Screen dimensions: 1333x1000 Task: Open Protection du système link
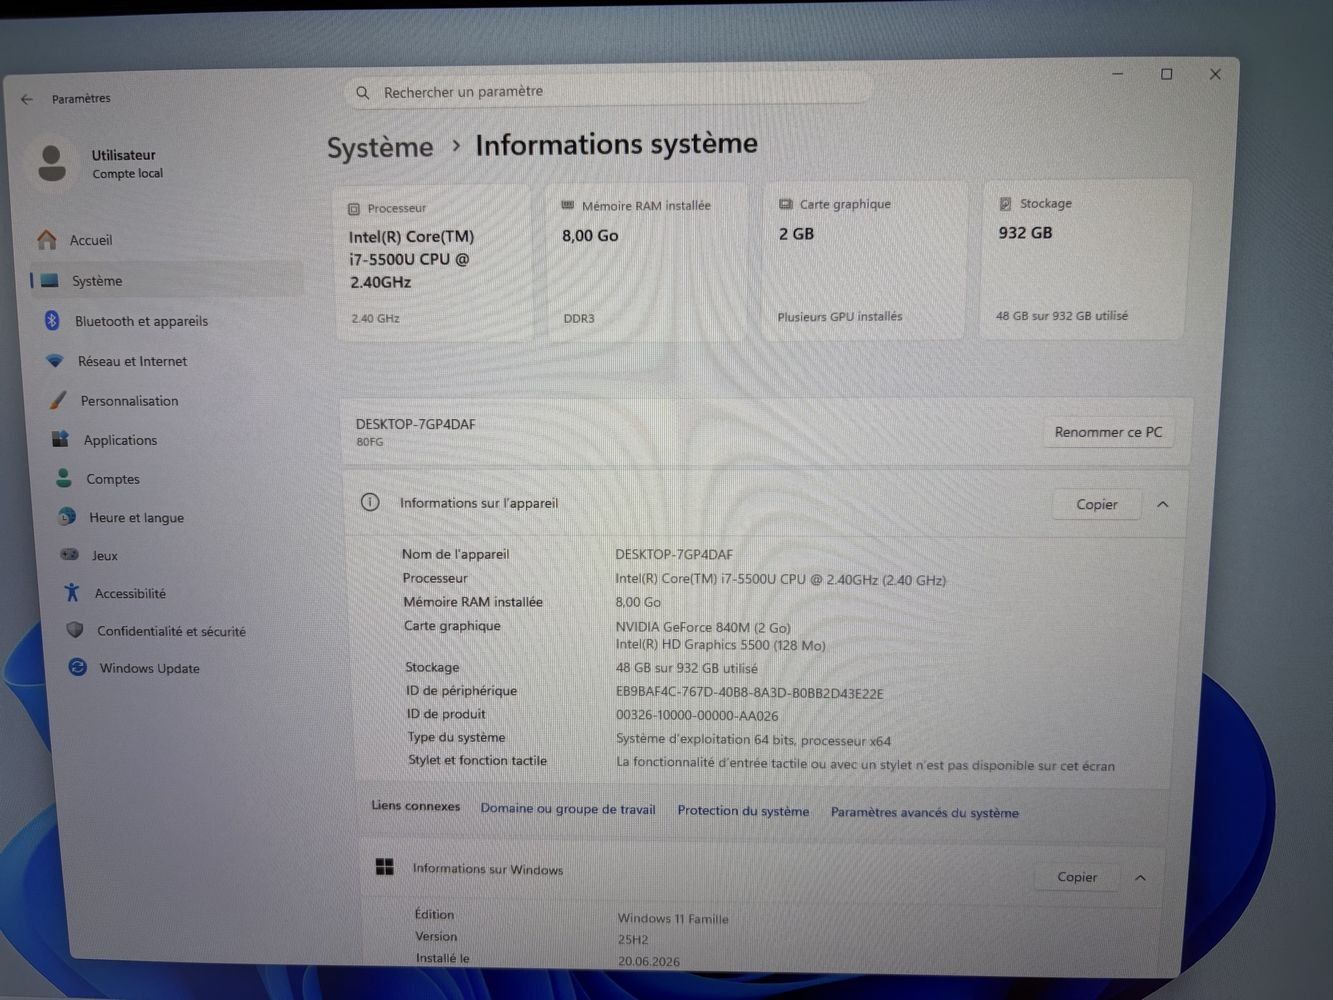(x=743, y=811)
